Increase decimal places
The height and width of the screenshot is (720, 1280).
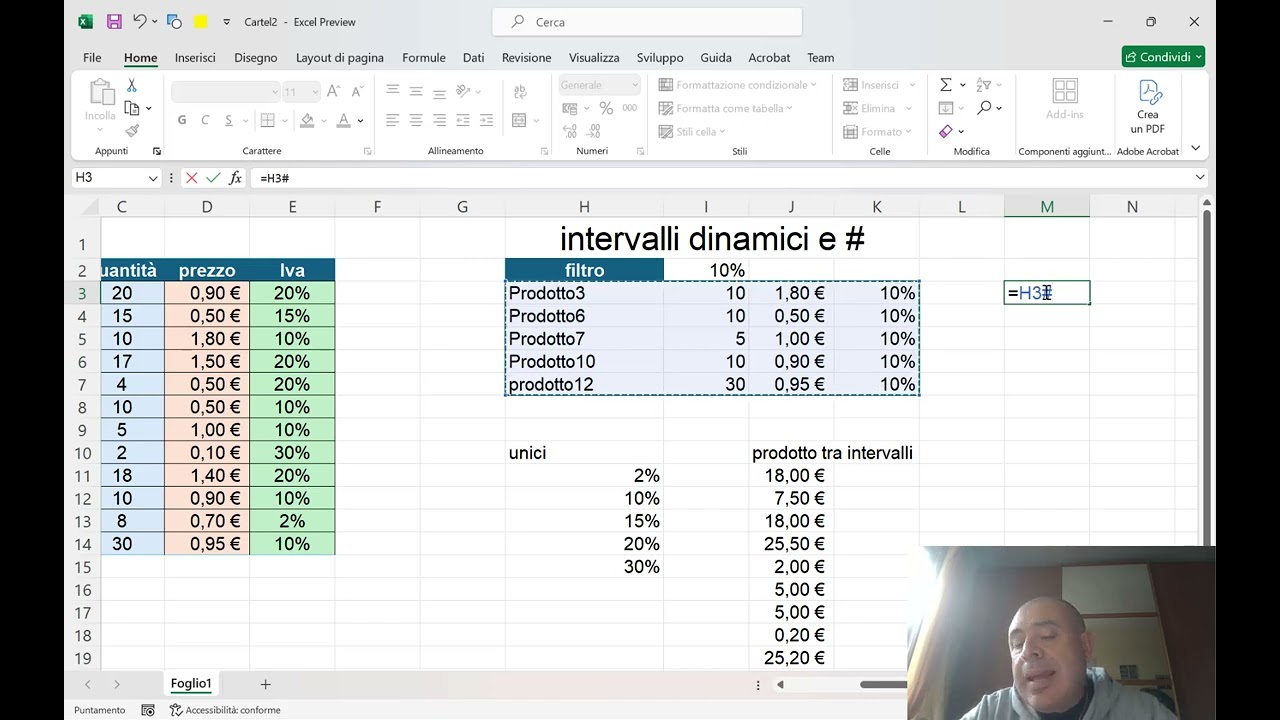coord(570,131)
